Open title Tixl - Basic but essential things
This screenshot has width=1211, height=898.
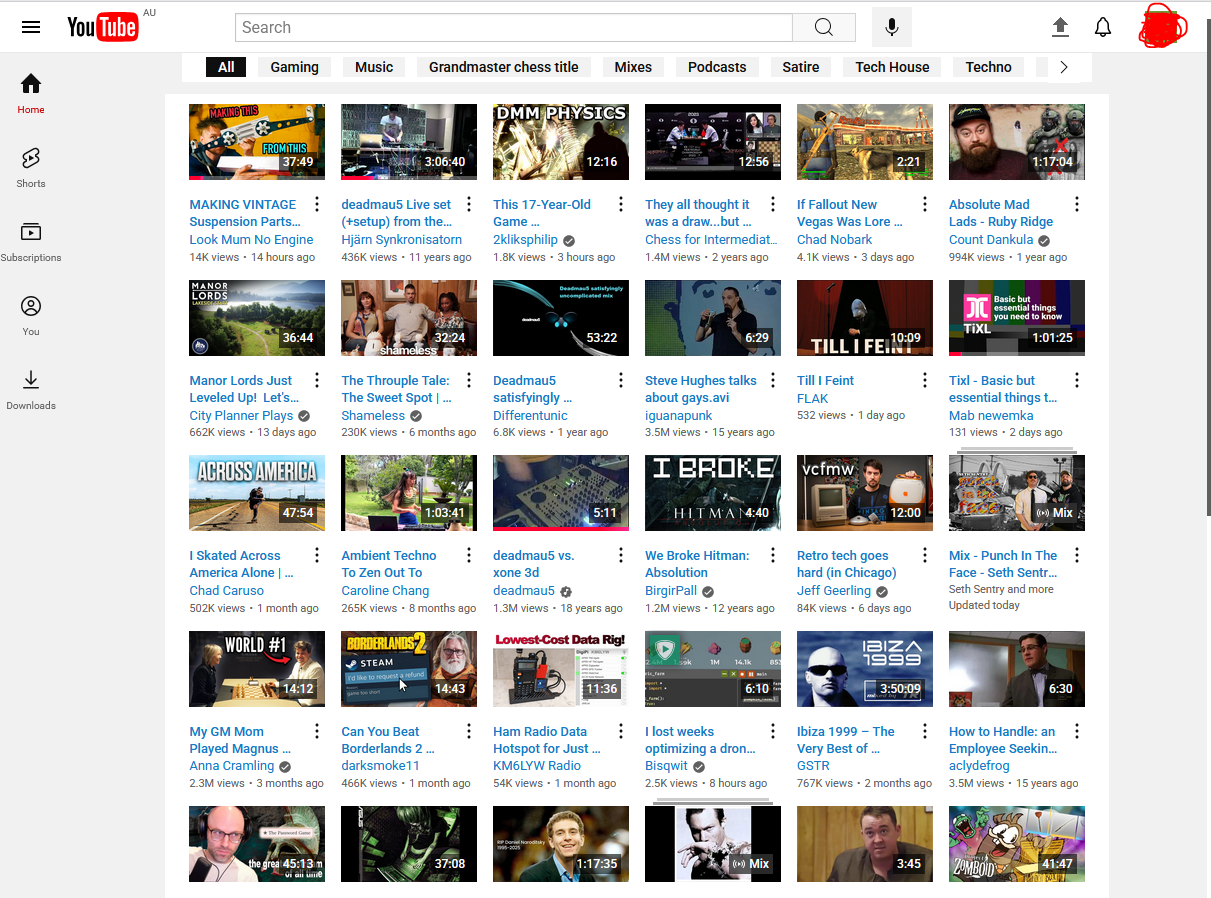[1003, 389]
